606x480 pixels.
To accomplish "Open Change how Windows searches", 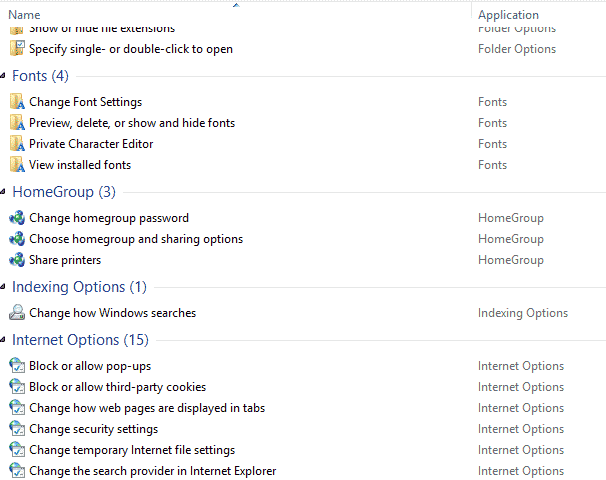I will pos(112,313).
